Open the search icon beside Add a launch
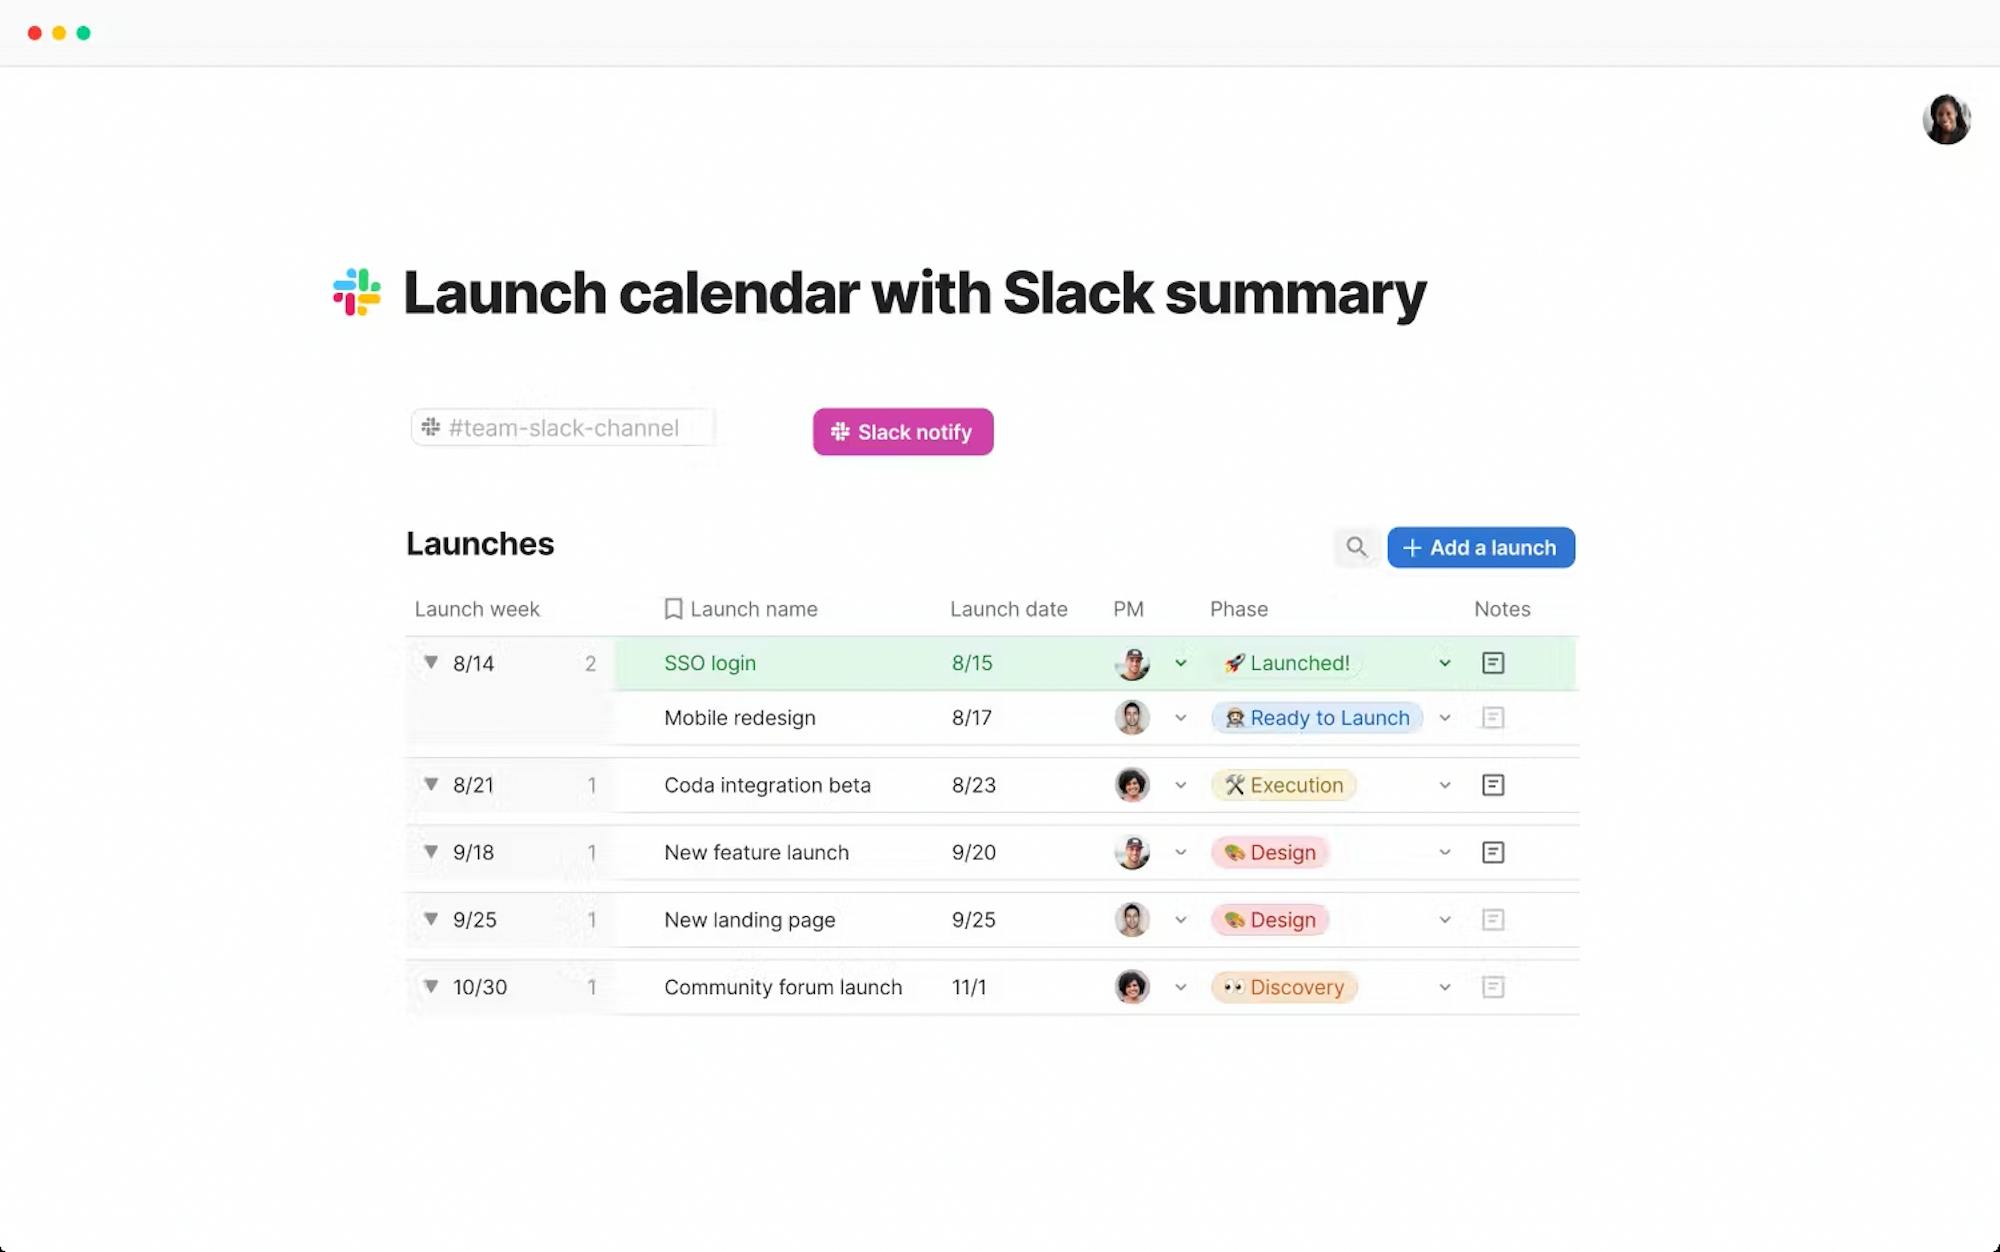2000x1252 pixels. coord(1356,547)
